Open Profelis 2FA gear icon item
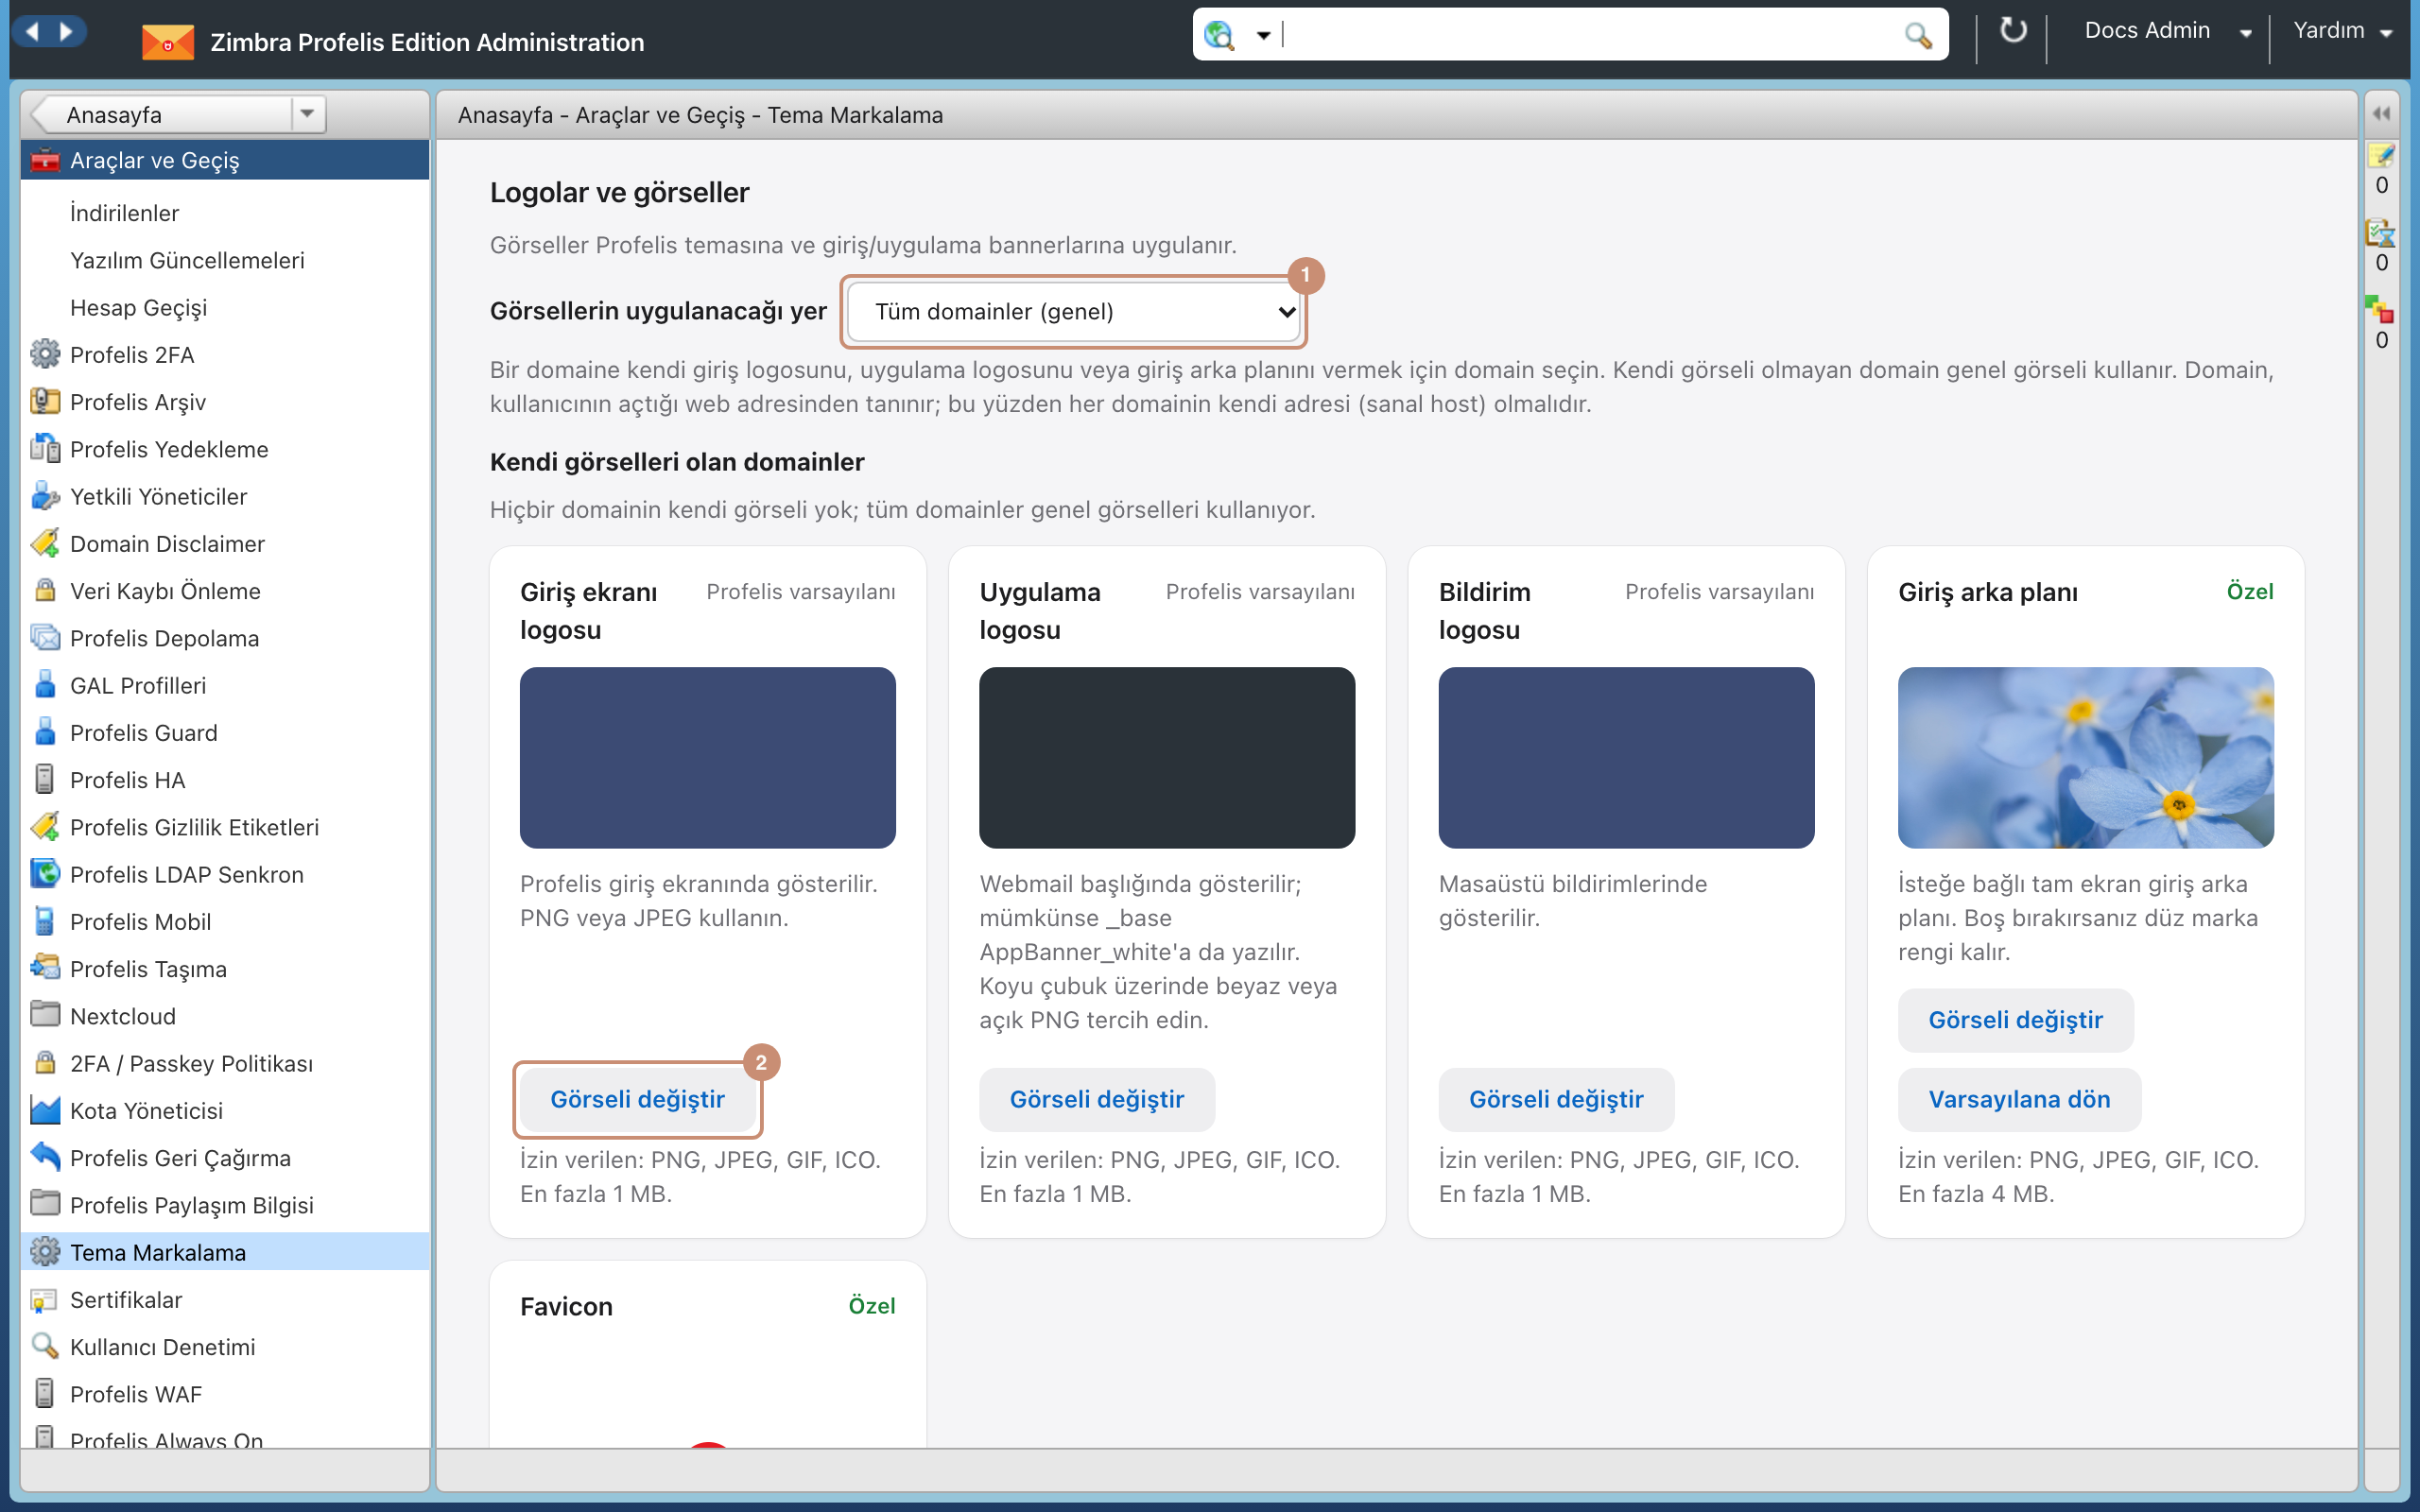Viewport: 2420px width, 1512px height. tap(45, 354)
